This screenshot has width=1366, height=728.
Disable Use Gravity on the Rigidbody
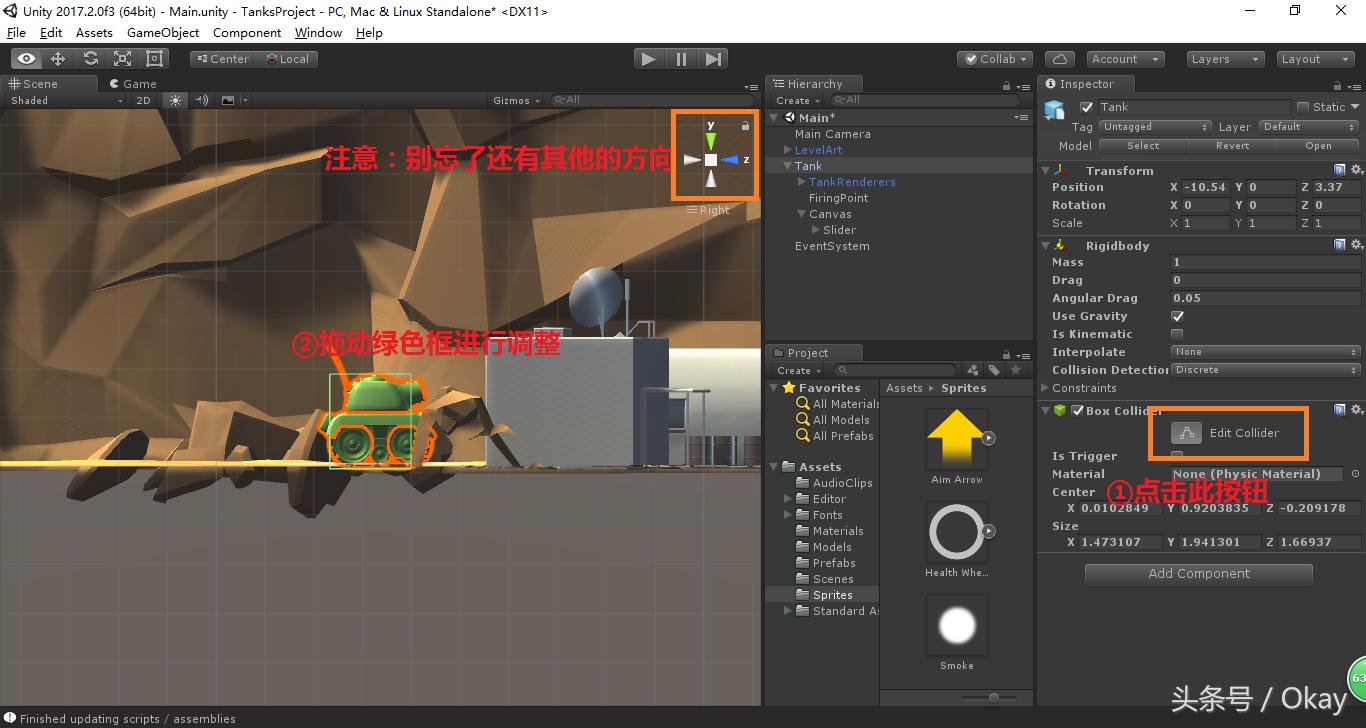click(x=1177, y=316)
